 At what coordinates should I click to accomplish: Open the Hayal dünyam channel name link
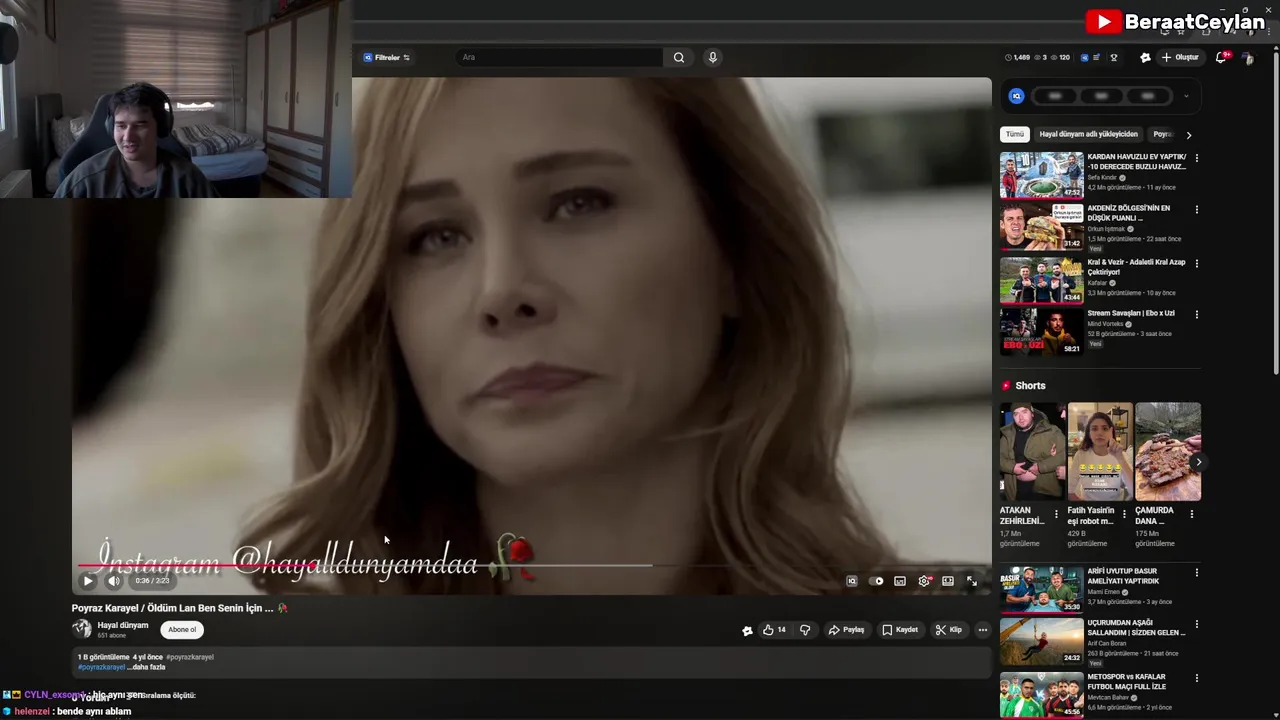[123, 625]
